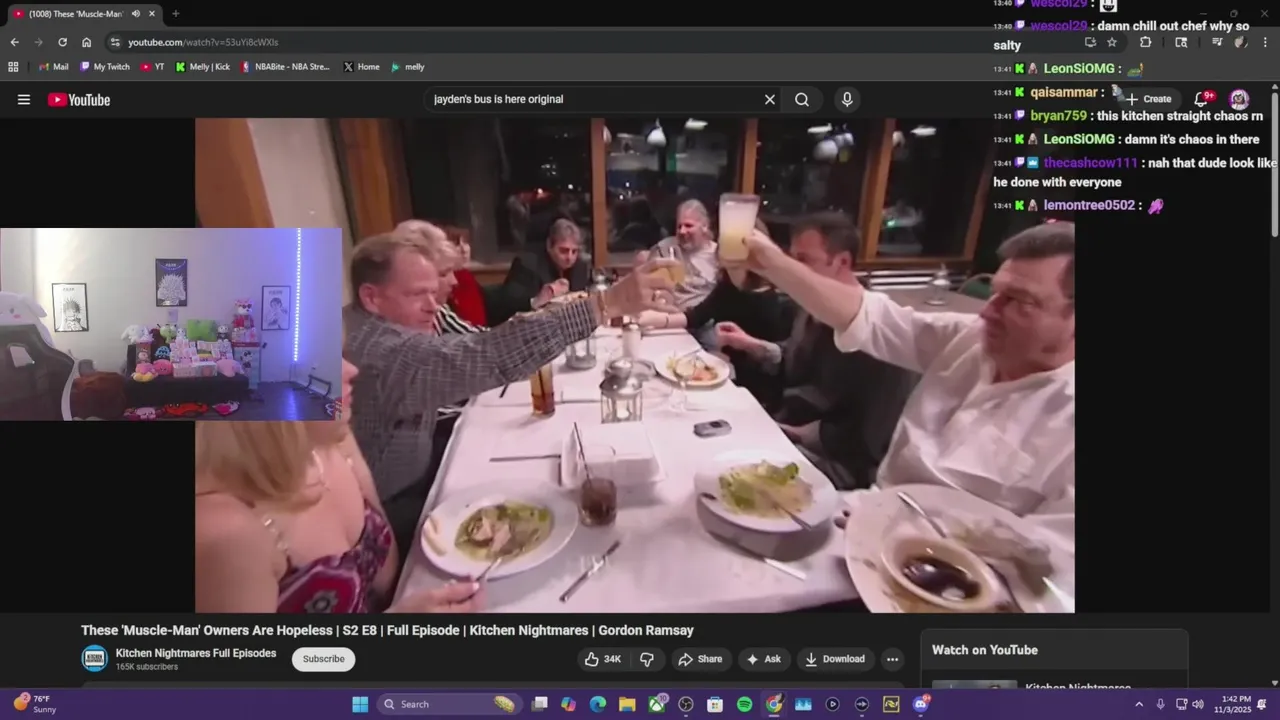This screenshot has height=720, width=1280.
Task: Open Chrome three-dot menu
Action: [1265, 42]
